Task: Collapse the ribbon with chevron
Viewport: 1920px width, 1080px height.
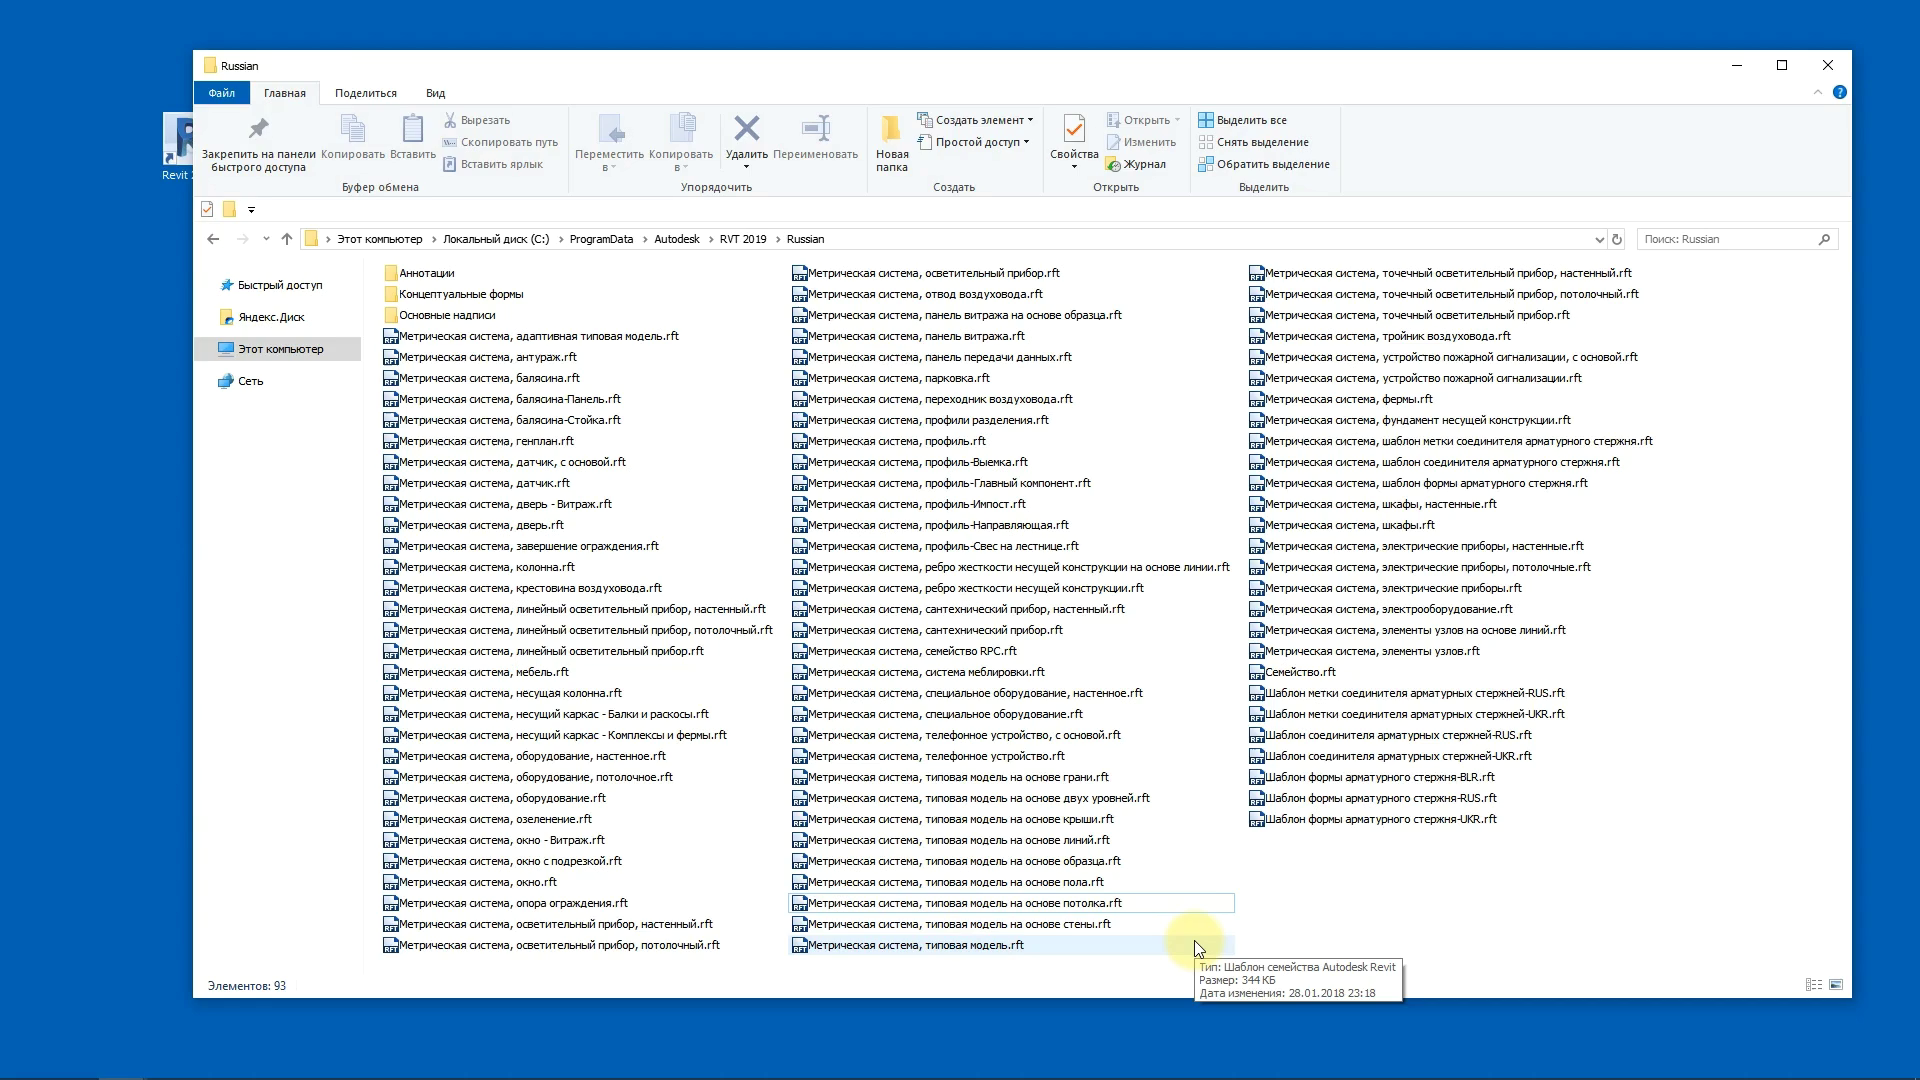Action: (1817, 92)
